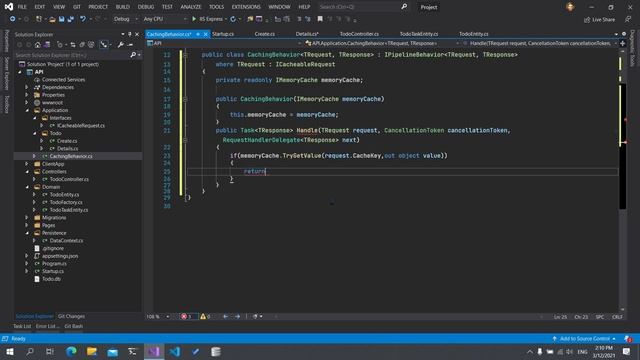Open the IIS Express launch target dropdown
This screenshot has height=360, width=640.
226,19
